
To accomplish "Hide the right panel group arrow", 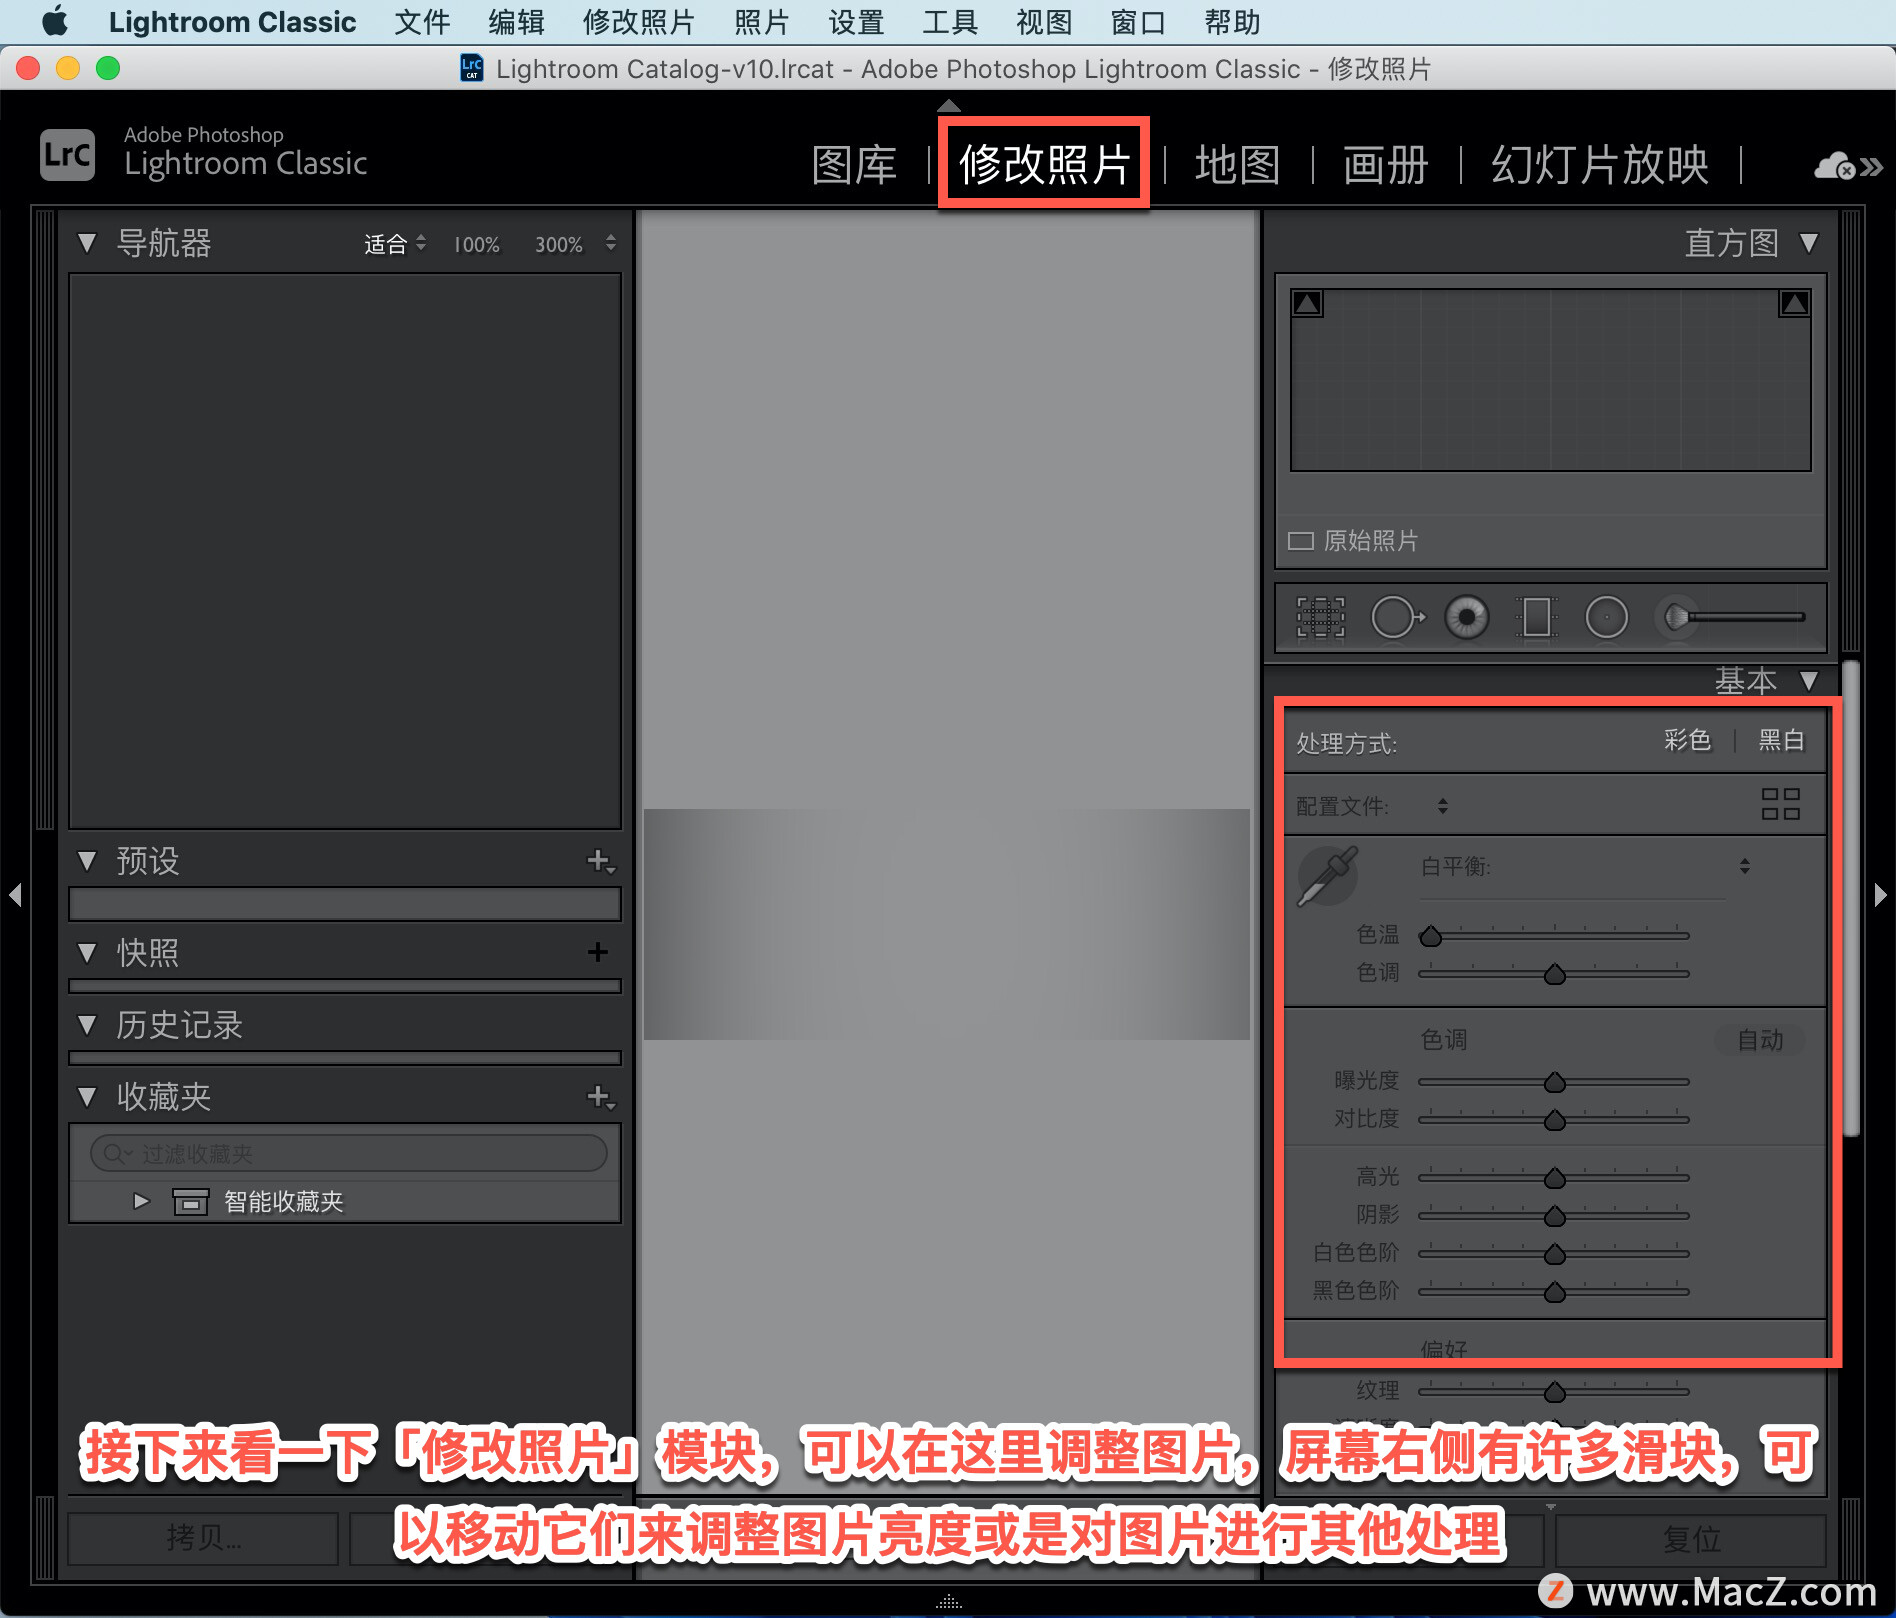I will 1880,894.
